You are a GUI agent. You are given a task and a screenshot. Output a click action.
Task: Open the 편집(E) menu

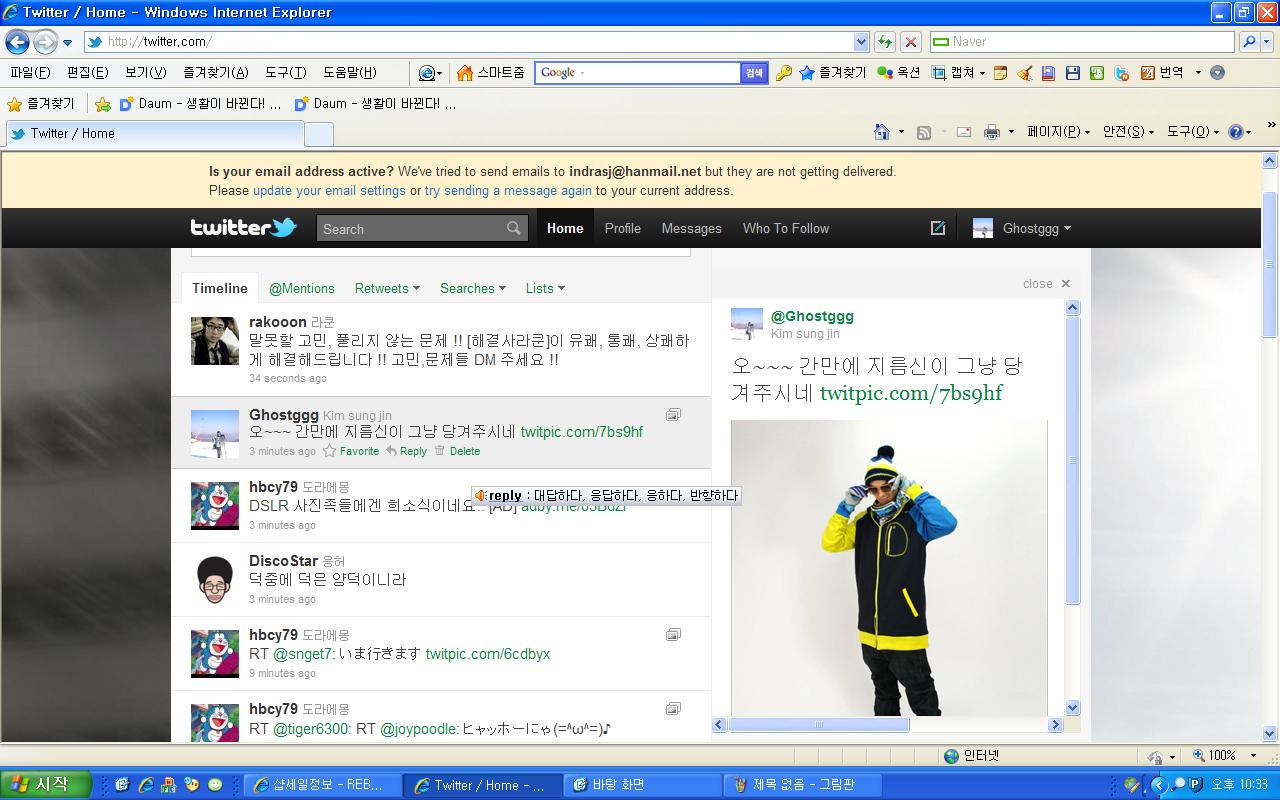coord(88,73)
